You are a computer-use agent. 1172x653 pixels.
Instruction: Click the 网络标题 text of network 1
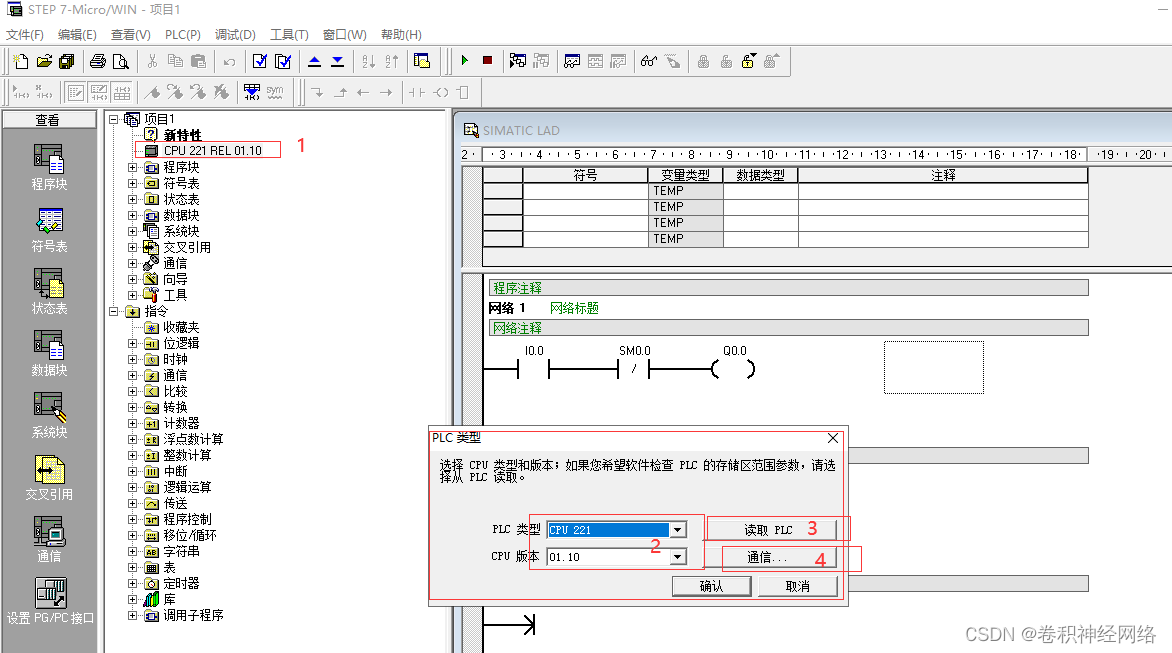[x=574, y=308]
